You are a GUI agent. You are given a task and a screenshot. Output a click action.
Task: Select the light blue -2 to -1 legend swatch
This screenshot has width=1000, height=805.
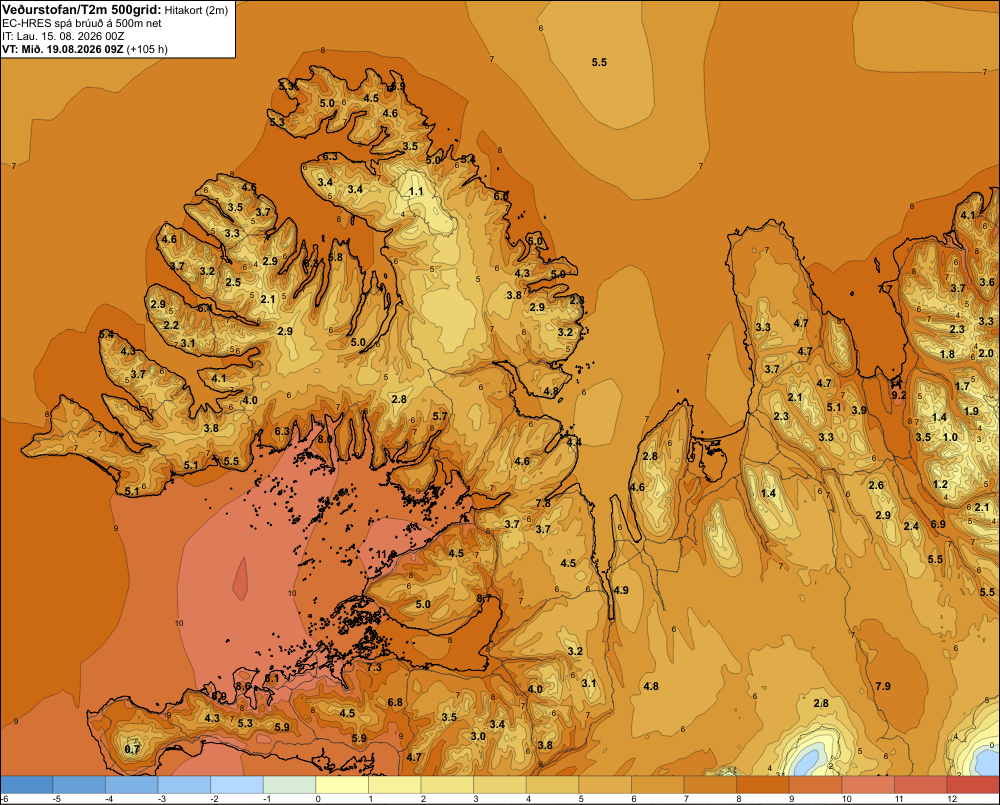click(237, 785)
